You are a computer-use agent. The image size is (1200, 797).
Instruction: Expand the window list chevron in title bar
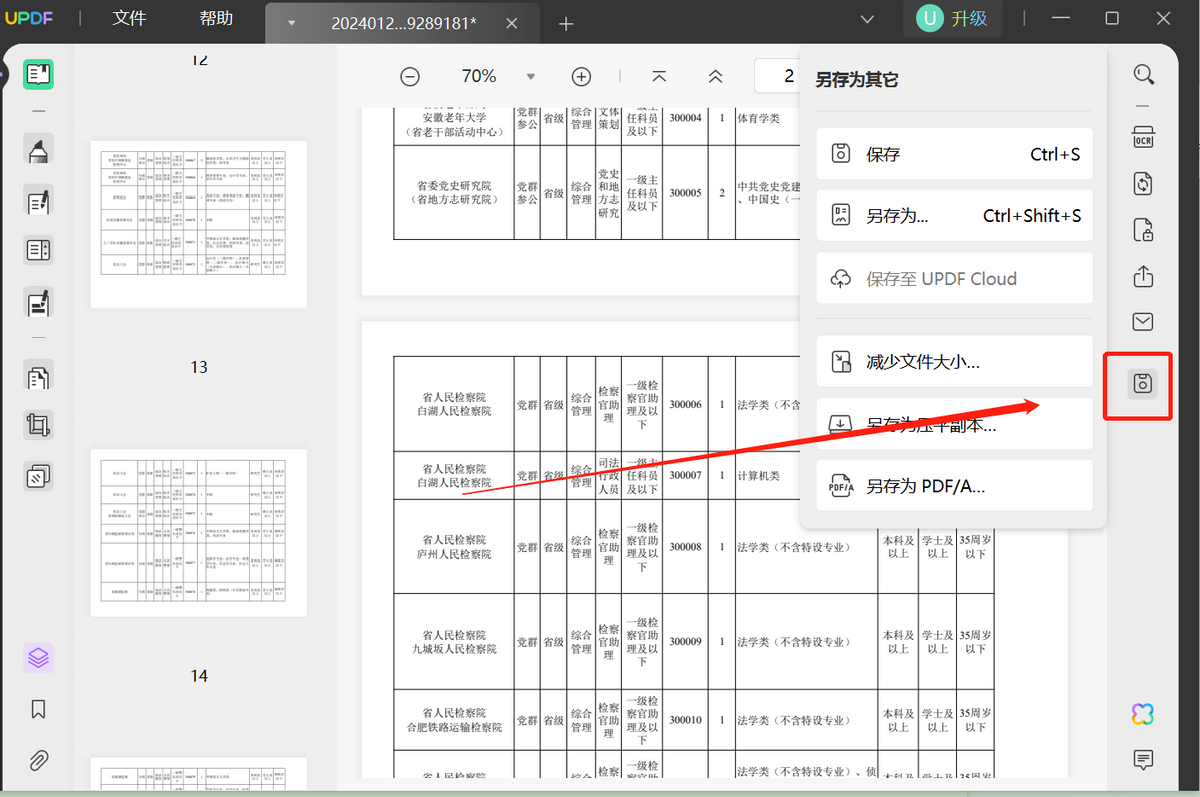[867, 19]
